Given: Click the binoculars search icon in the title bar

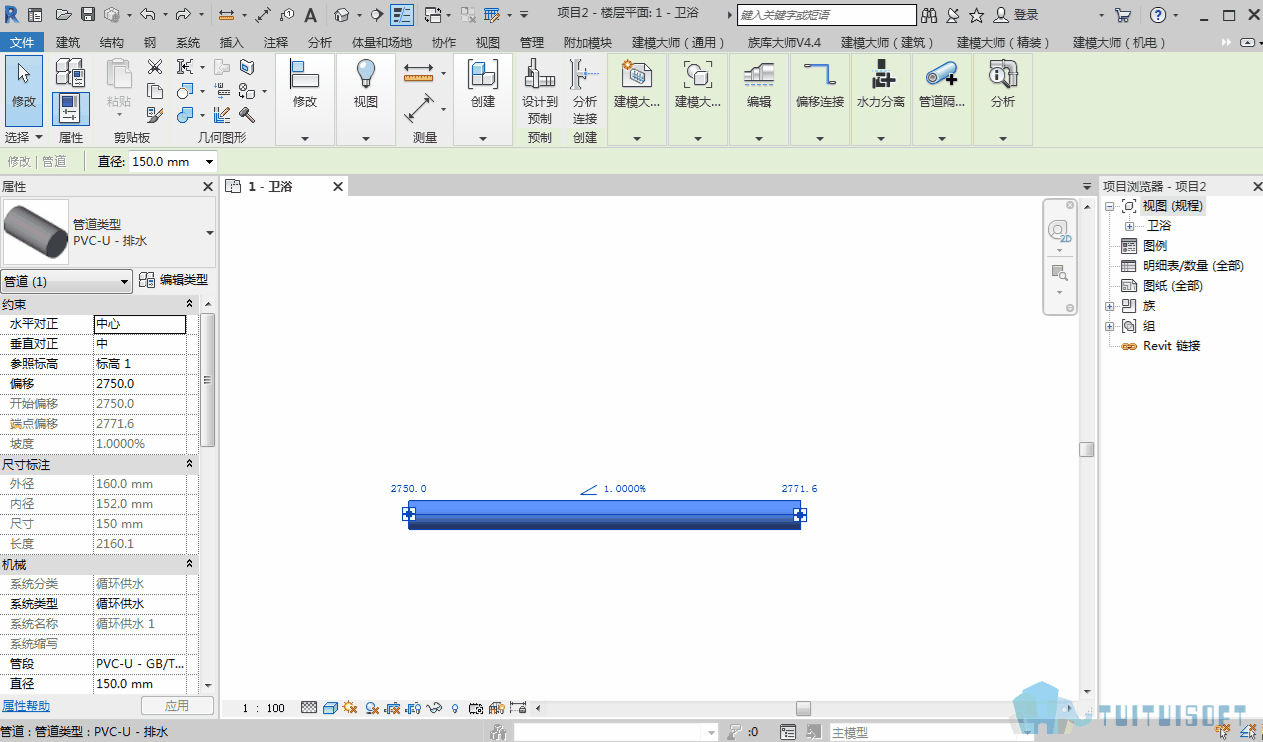Looking at the screenshot, I should [x=930, y=15].
